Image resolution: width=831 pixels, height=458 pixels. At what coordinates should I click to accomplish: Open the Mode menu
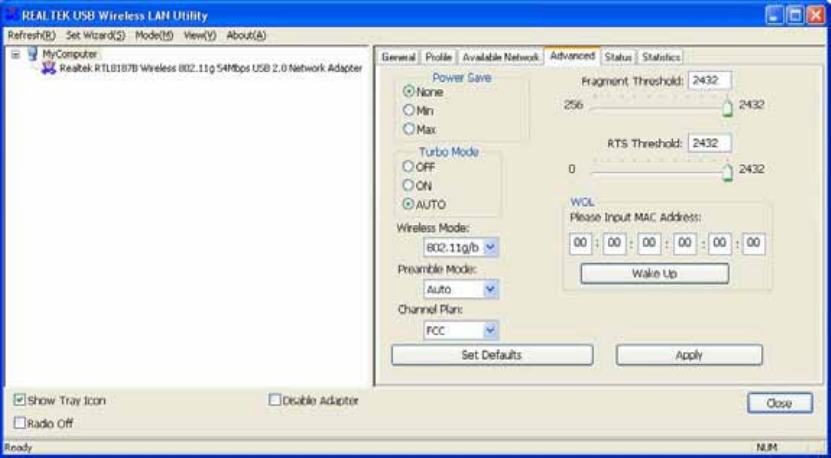point(154,36)
